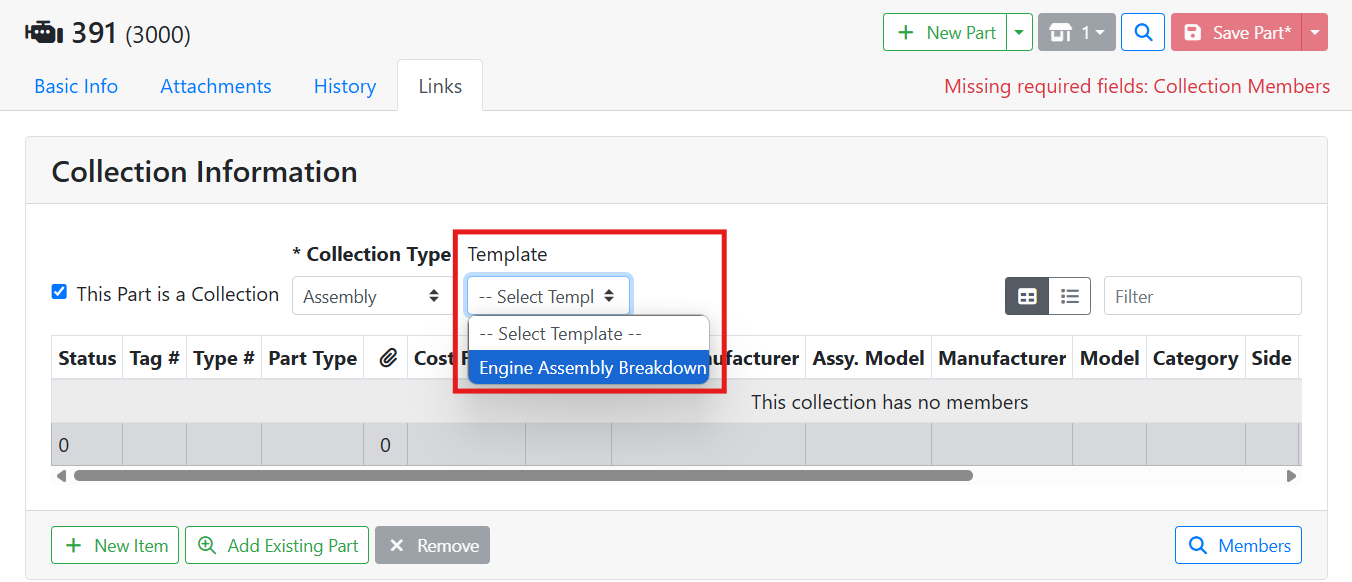
Task: Open search using the magnifier icon in header
Action: pos(1142,32)
